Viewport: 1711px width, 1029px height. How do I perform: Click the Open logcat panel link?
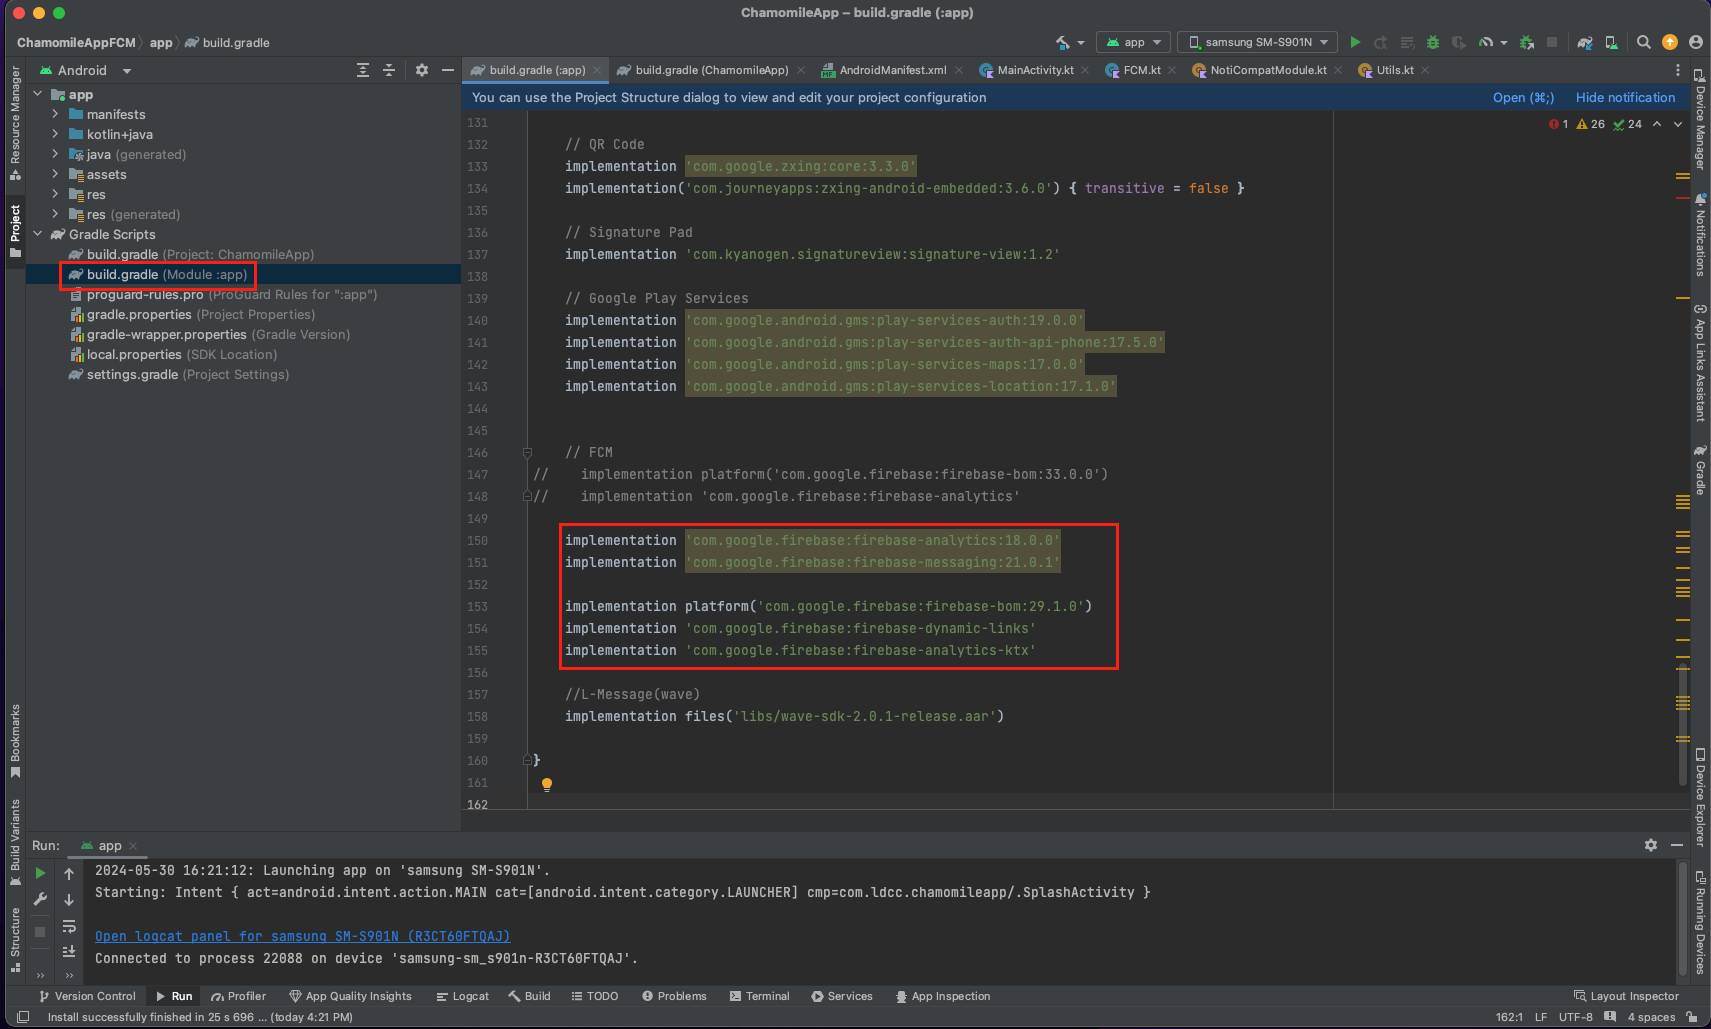(302, 936)
